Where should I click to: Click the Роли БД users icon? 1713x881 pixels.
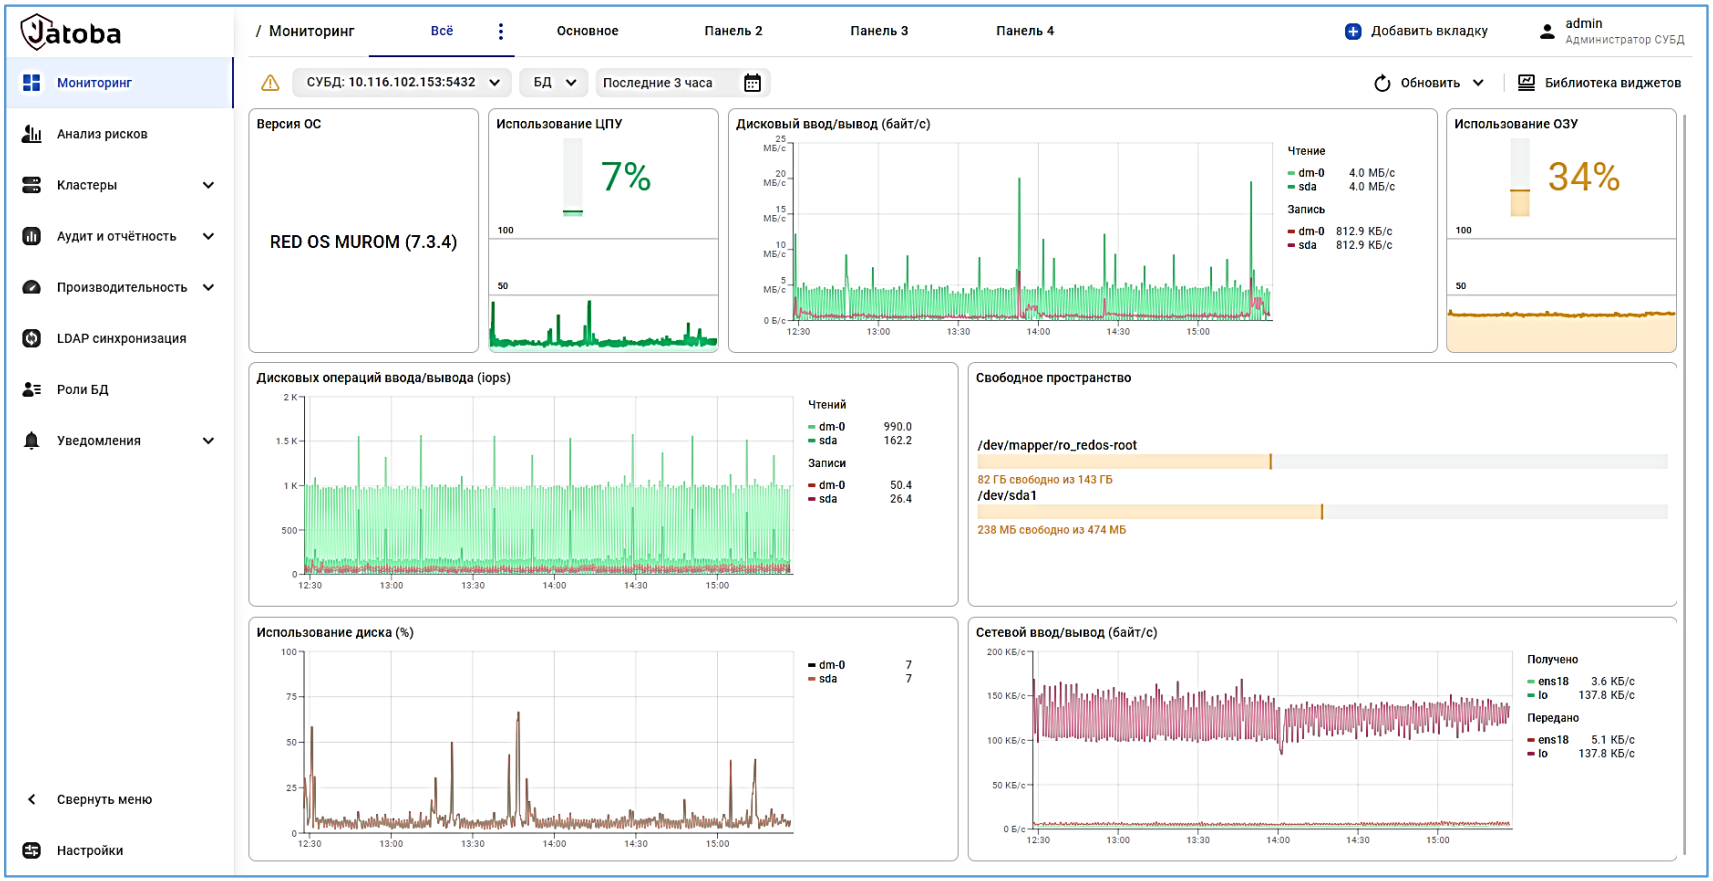pyautogui.click(x=32, y=389)
